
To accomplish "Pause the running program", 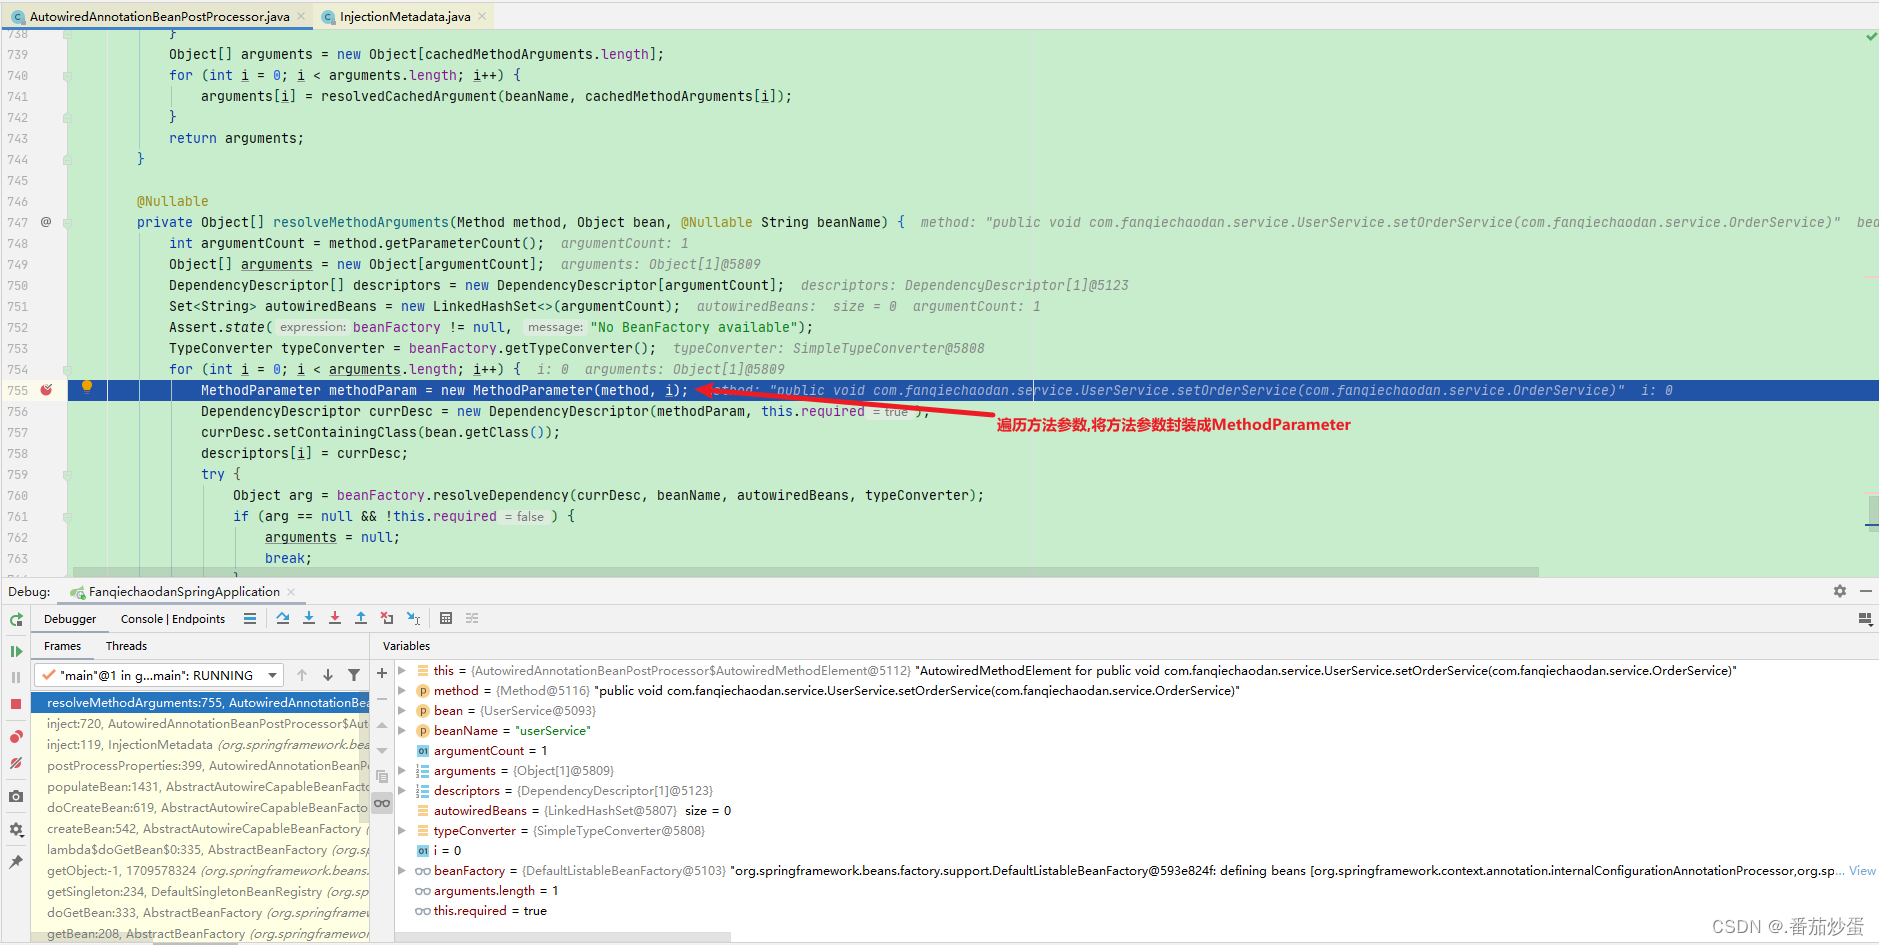I will [16, 677].
